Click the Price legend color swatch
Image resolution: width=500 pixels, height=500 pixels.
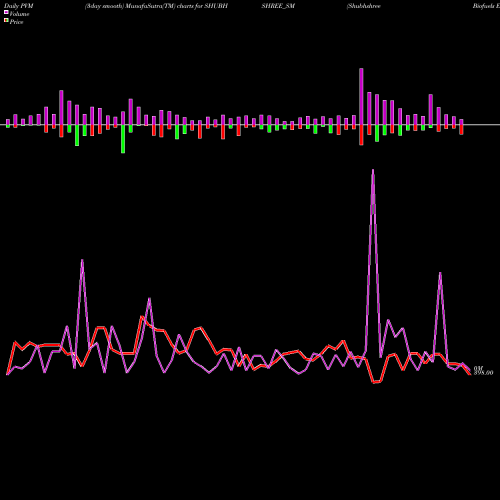point(6,21)
